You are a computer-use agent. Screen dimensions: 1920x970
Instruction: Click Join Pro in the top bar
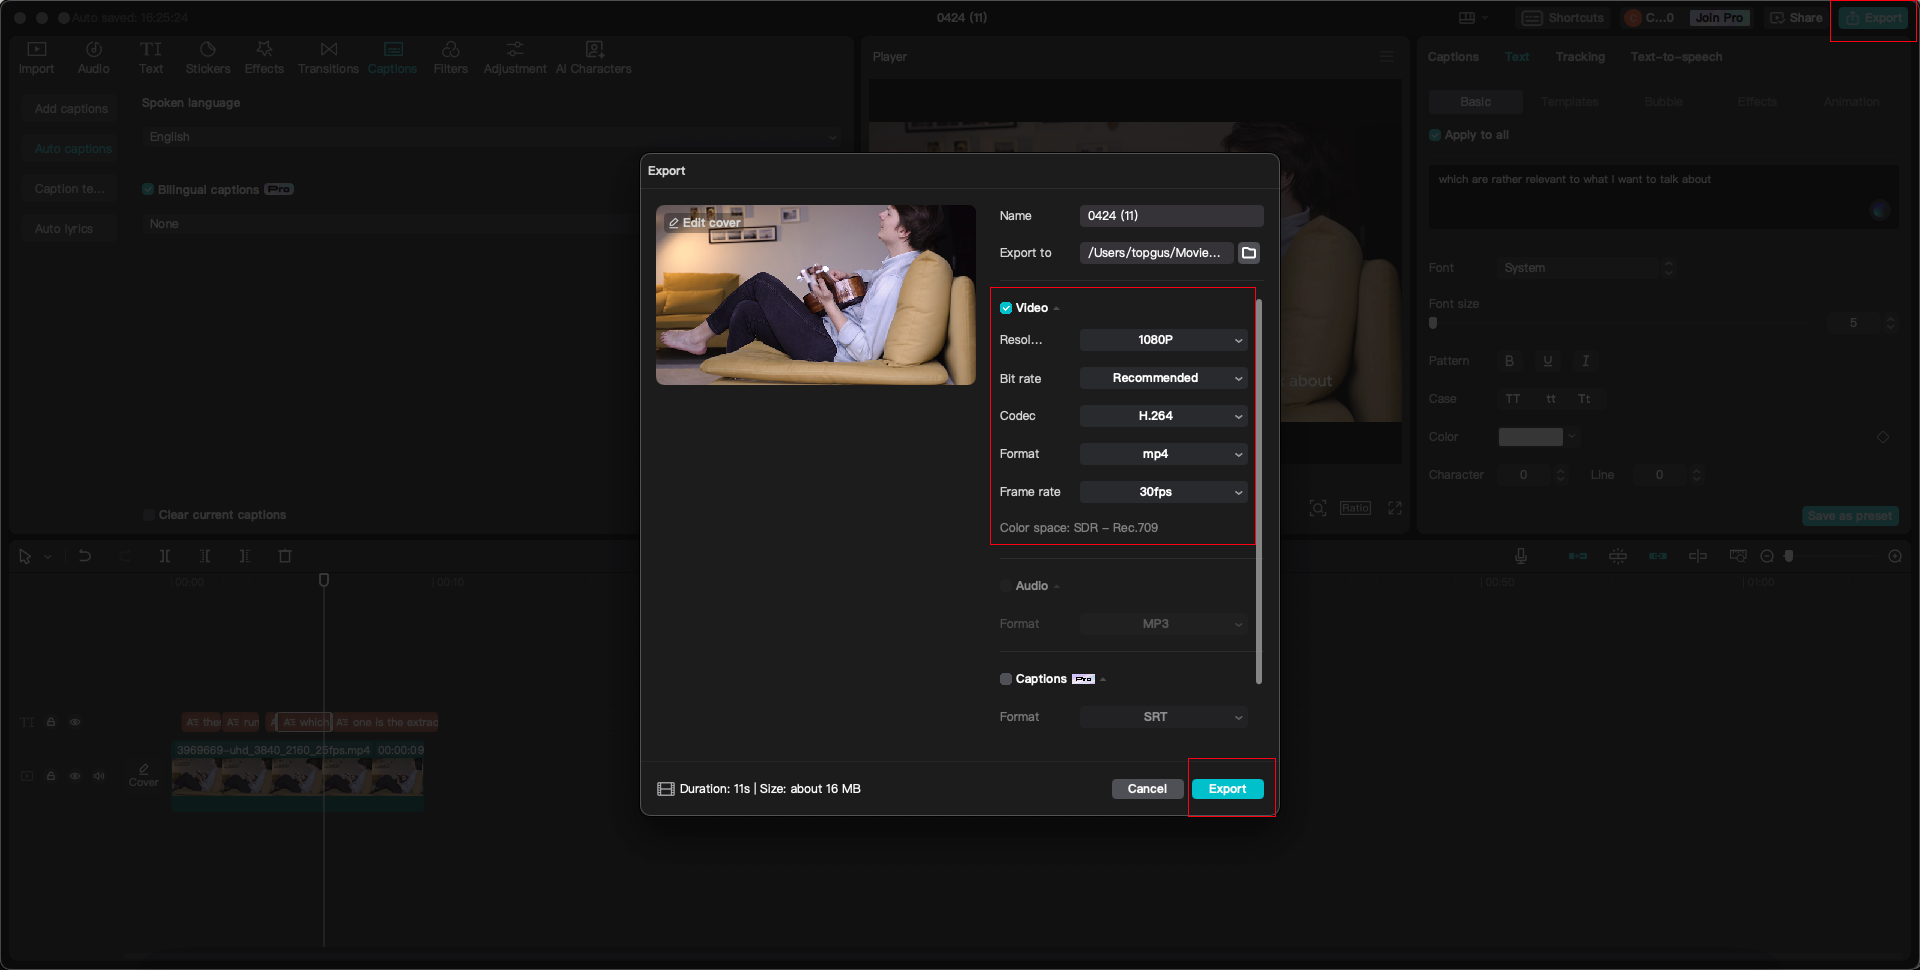click(x=1719, y=17)
